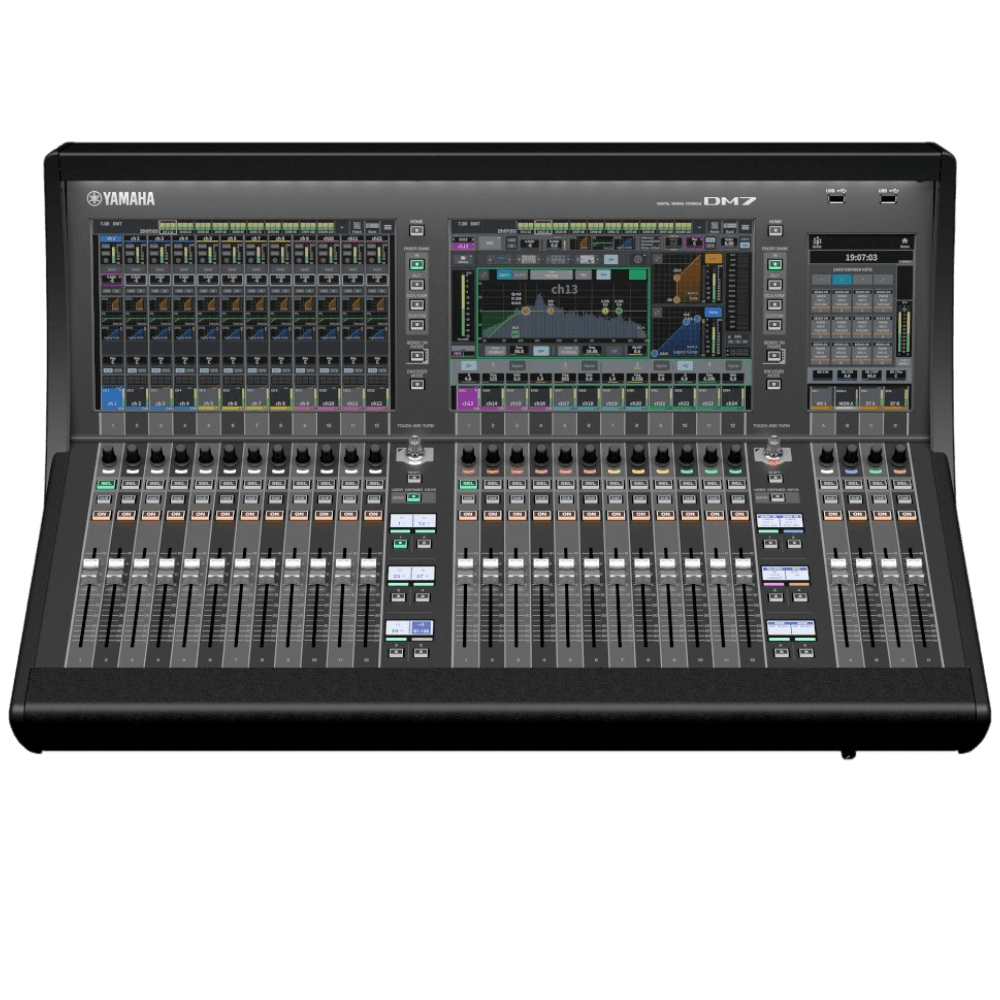
Task: Select the left bay FADER BANK IN key
Action: 416,264
